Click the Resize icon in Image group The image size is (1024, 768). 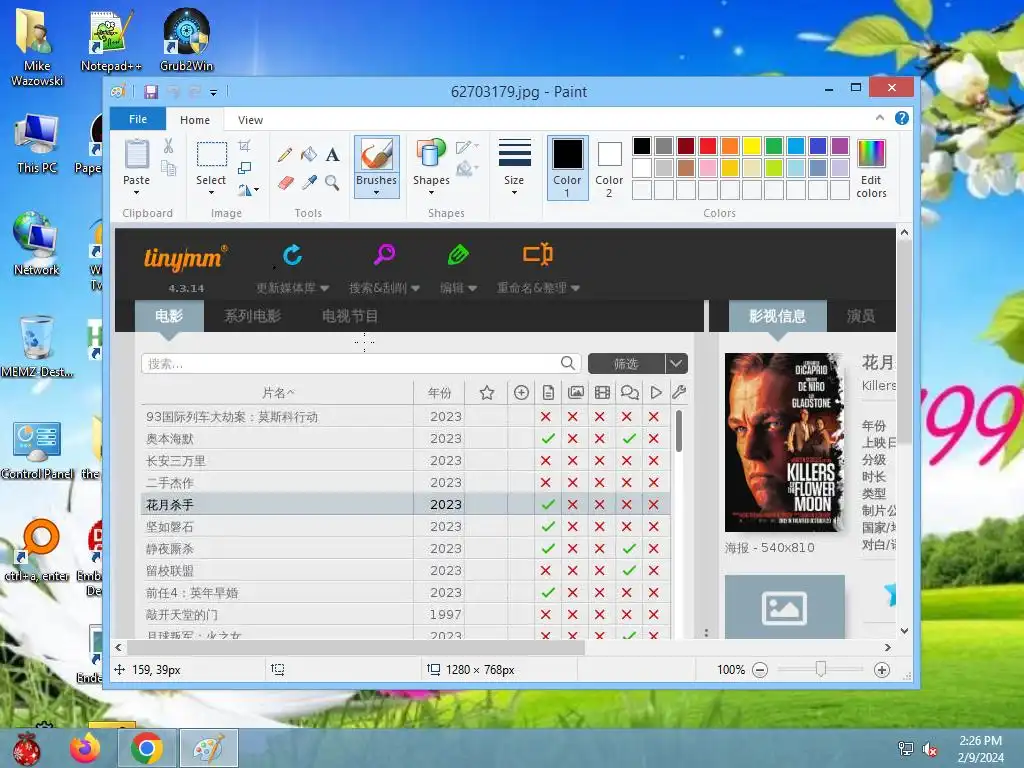[244, 168]
